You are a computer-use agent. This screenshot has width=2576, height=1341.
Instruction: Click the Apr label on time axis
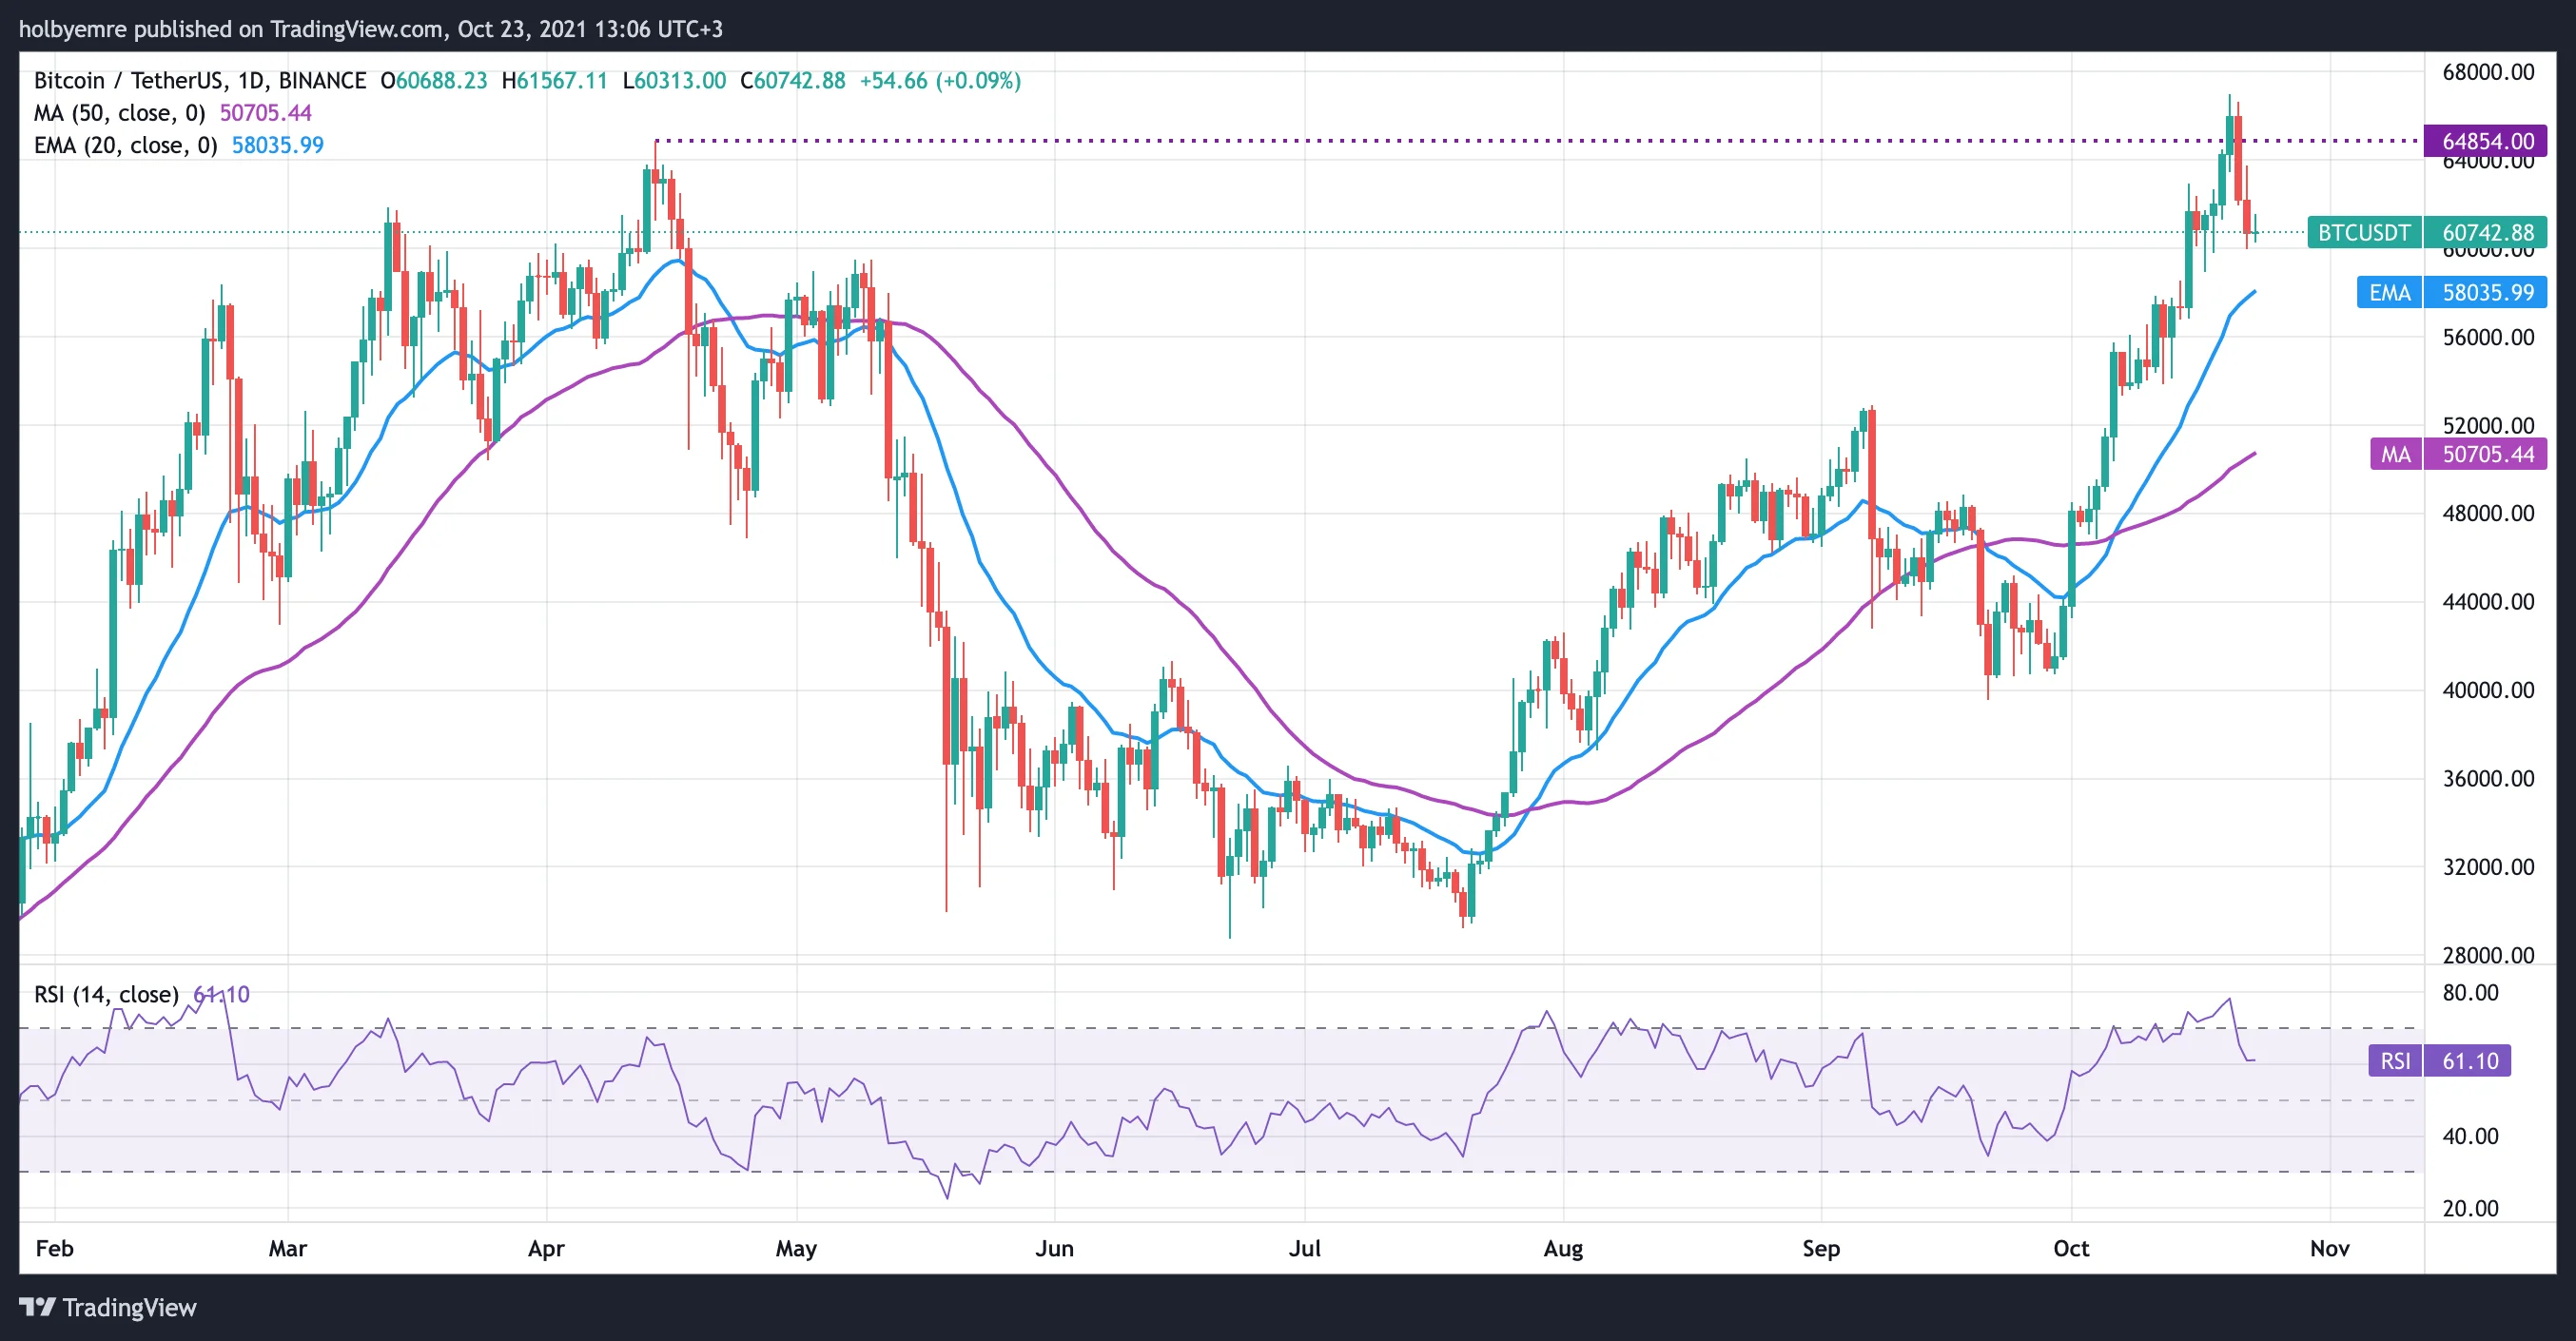click(x=546, y=1248)
